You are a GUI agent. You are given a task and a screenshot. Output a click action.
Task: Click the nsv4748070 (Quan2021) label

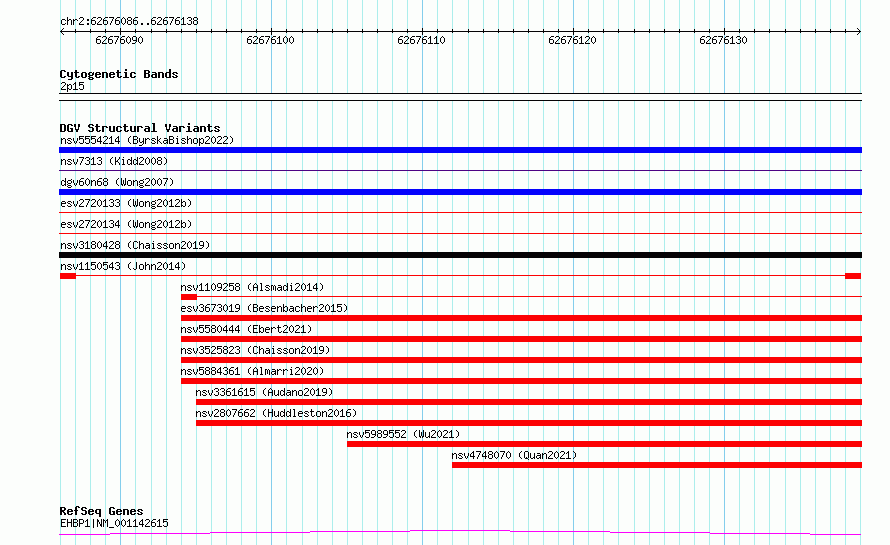[514, 455]
